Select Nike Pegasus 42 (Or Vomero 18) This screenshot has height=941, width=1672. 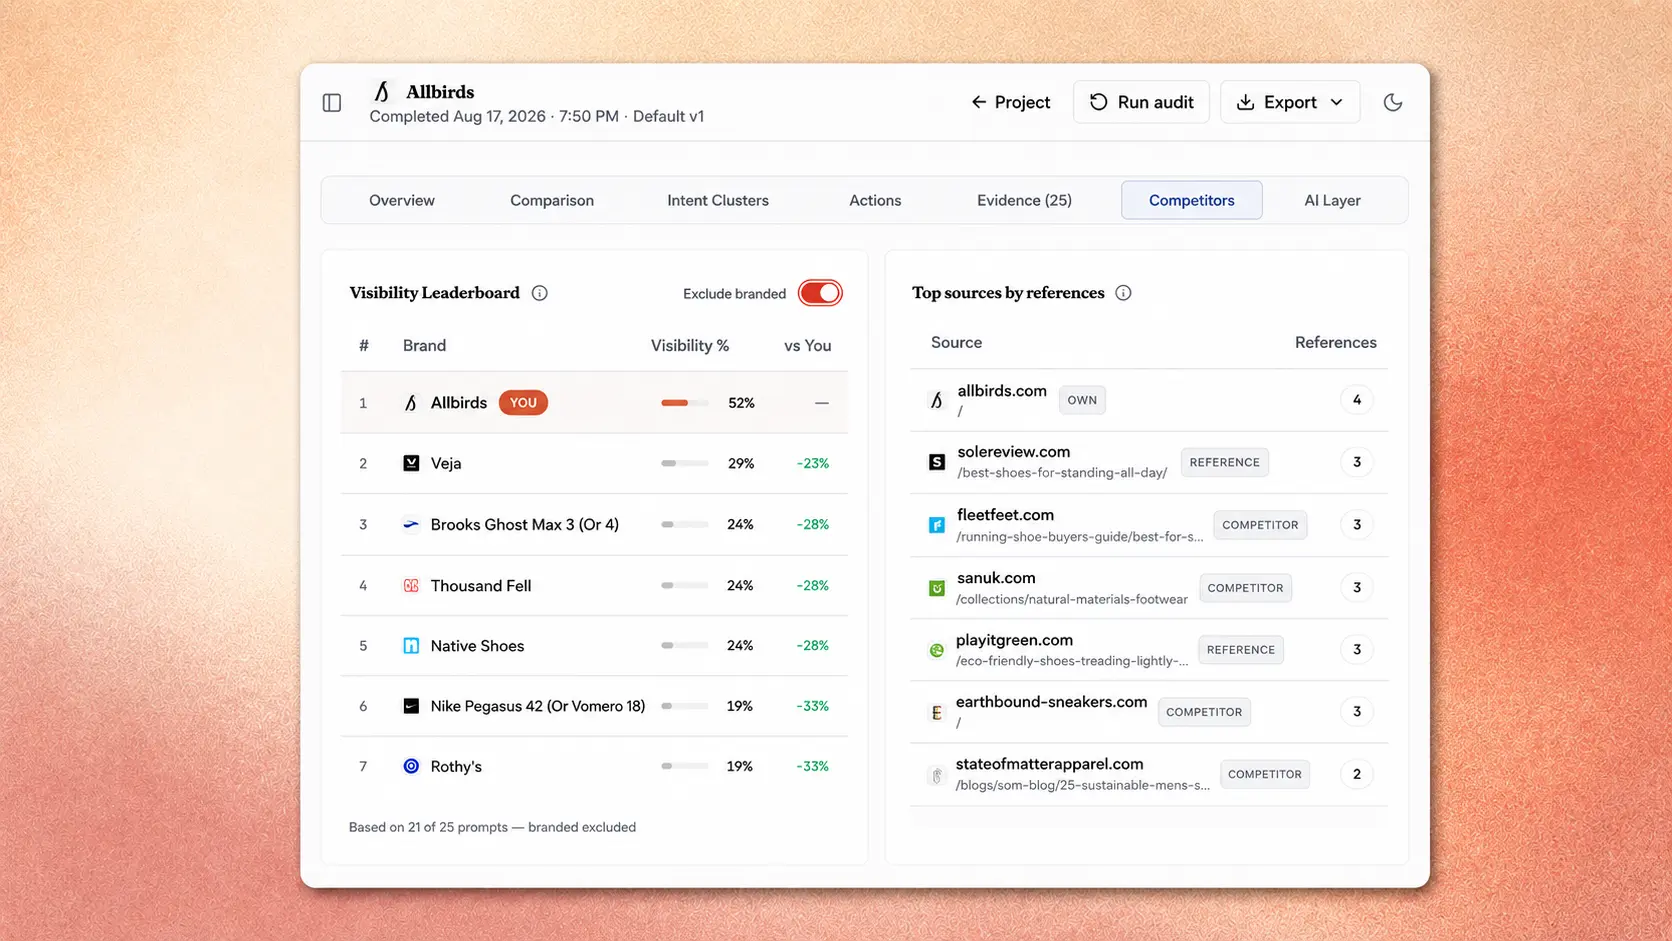538,706
